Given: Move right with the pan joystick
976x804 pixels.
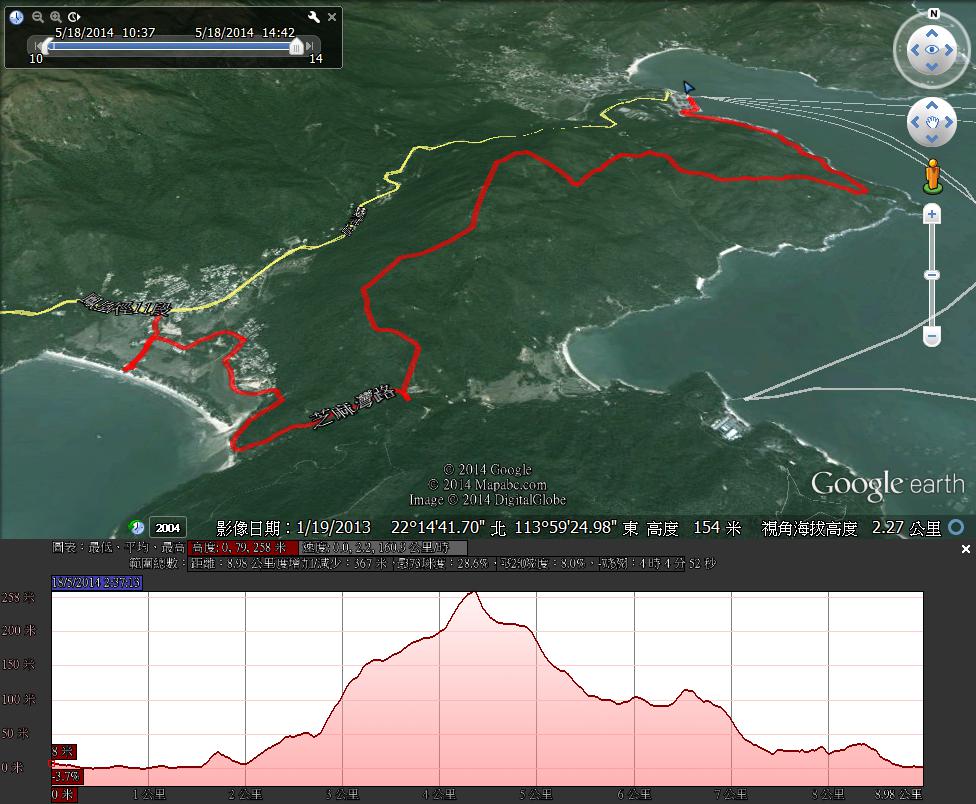Looking at the screenshot, I should click(949, 122).
